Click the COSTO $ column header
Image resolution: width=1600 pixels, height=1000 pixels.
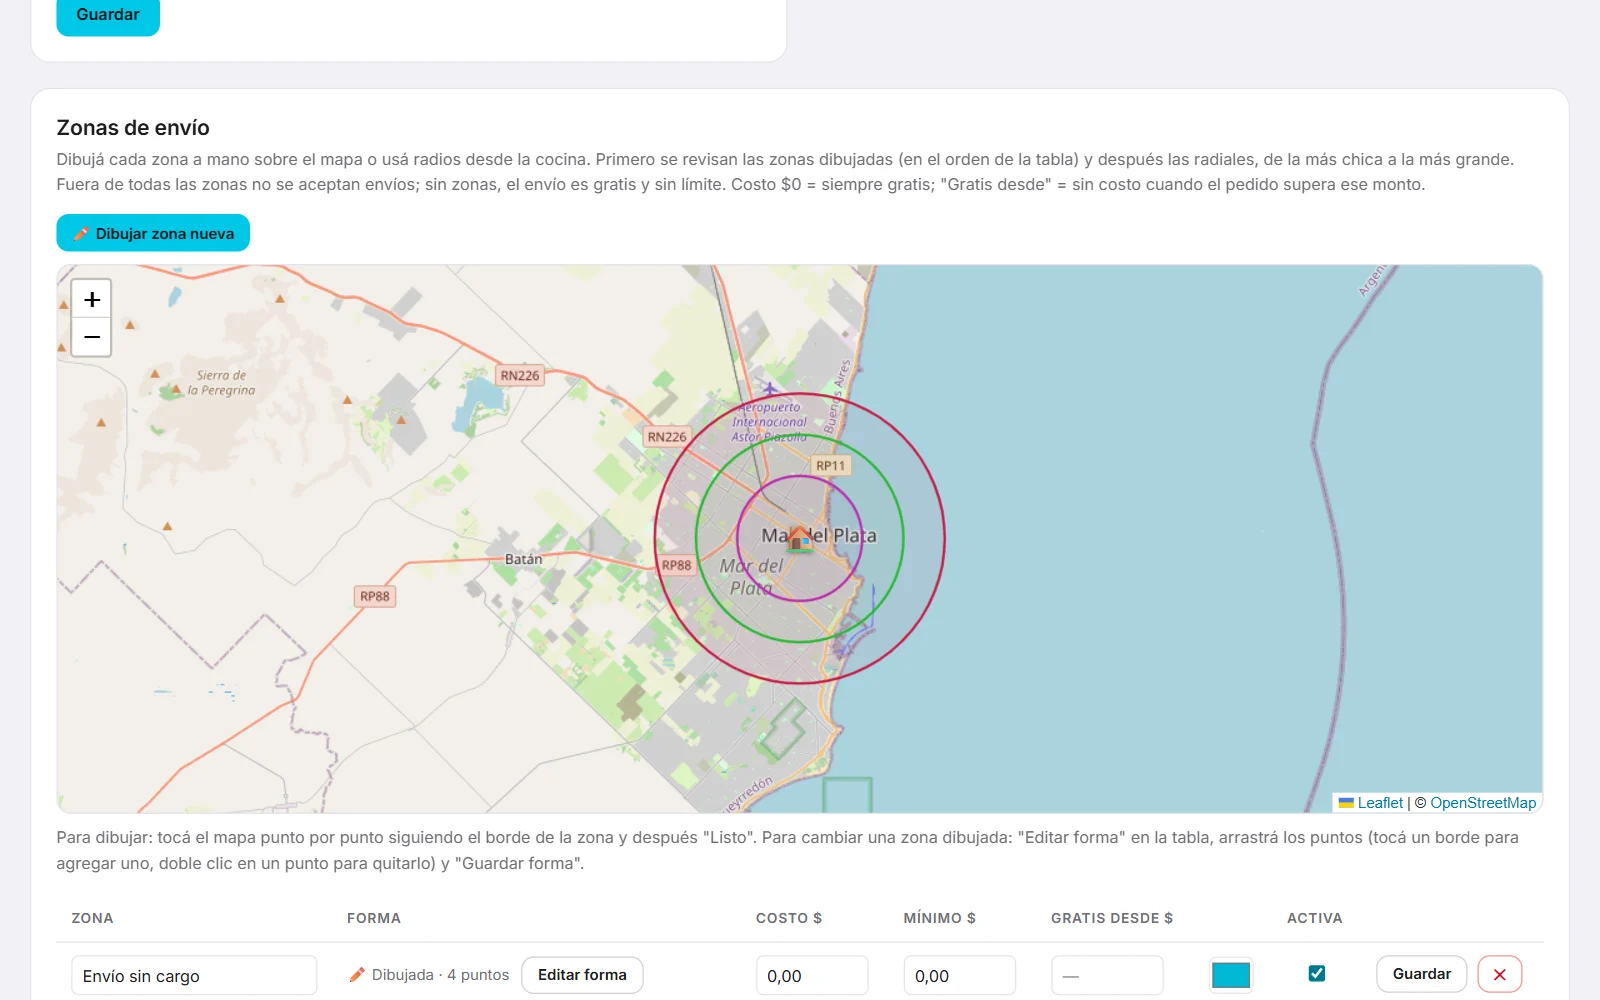[789, 918]
